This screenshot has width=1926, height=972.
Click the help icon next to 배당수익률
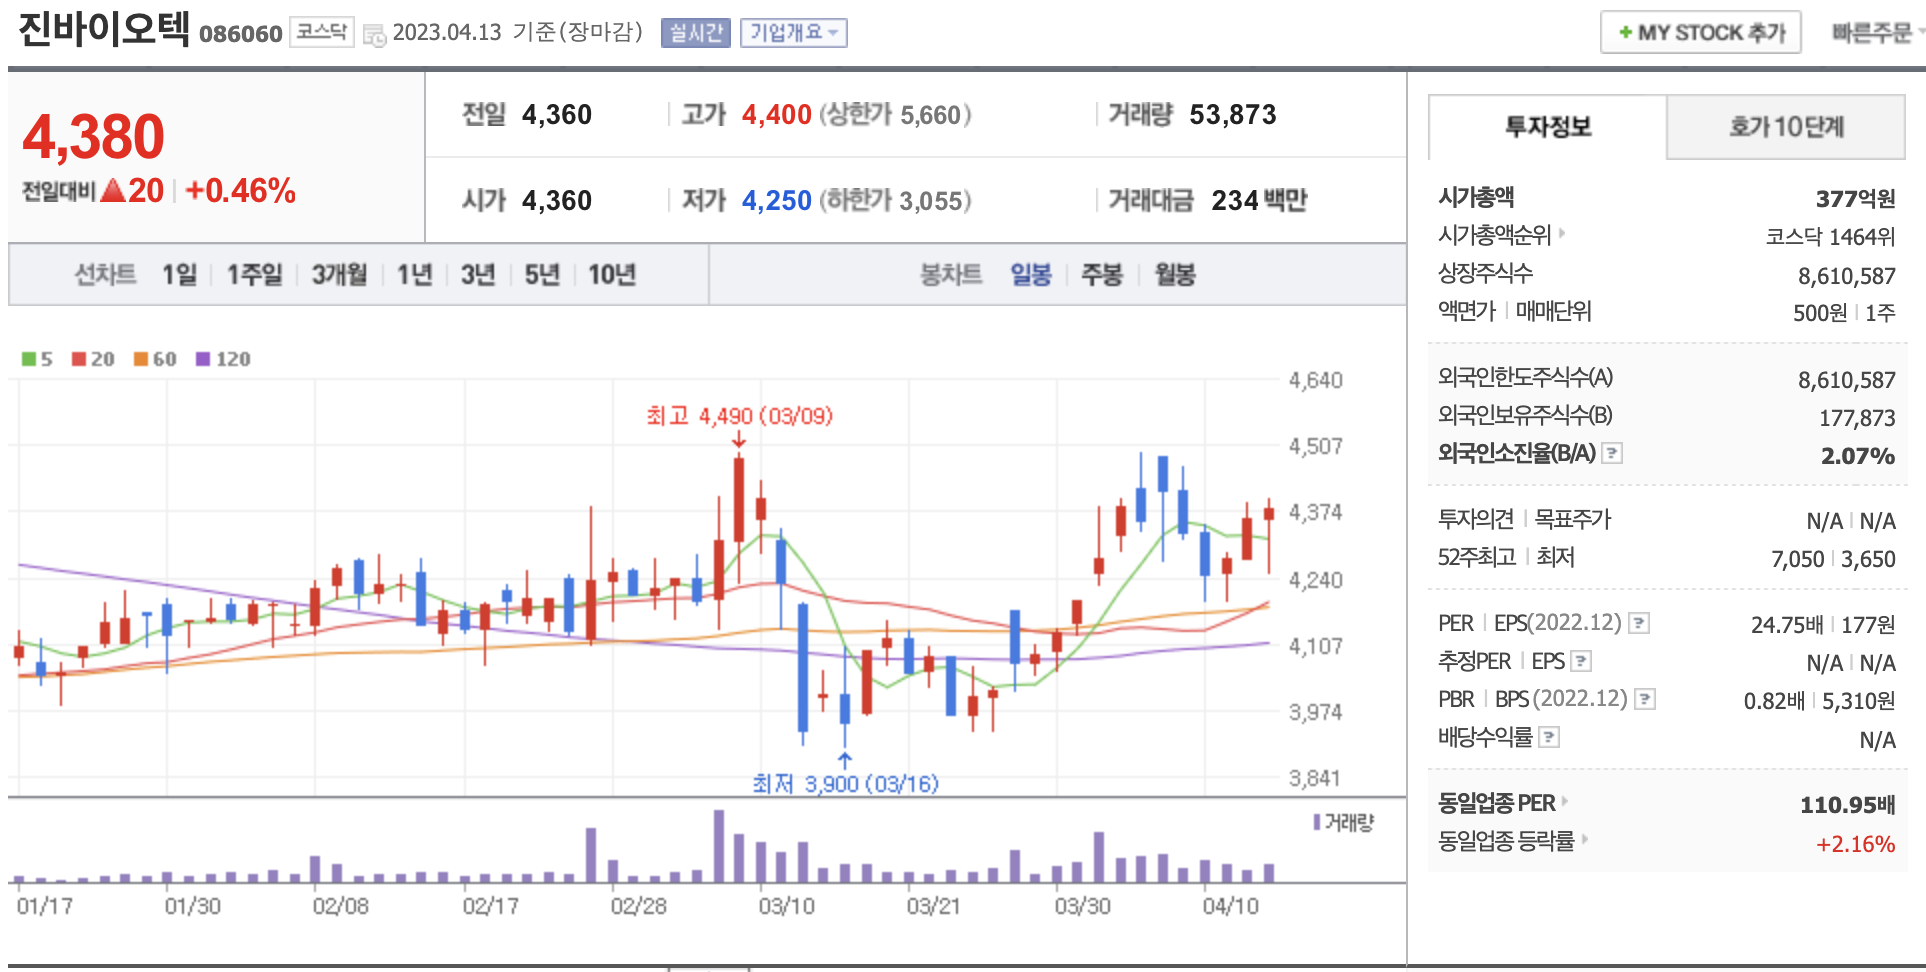pos(1548,737)
